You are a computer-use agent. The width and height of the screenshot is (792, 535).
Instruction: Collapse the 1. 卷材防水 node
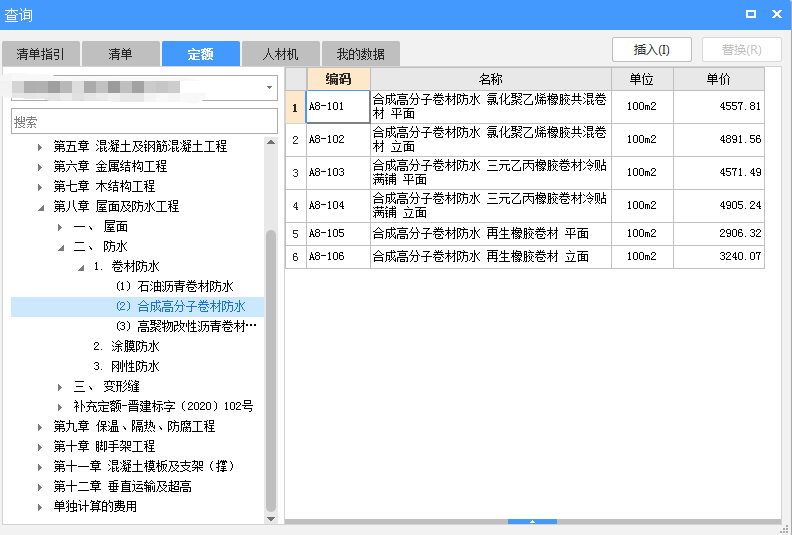(81, 268)
